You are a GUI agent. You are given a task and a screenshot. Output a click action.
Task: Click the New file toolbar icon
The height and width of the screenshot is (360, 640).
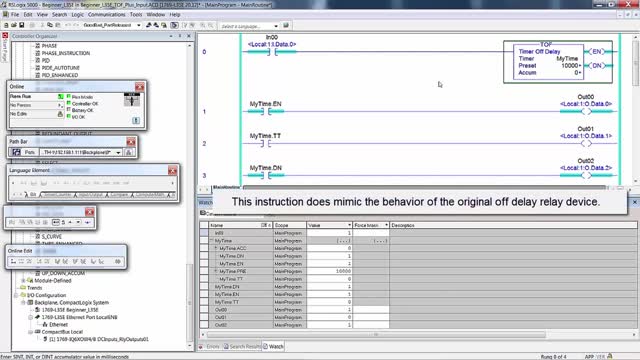click(6, 25)
